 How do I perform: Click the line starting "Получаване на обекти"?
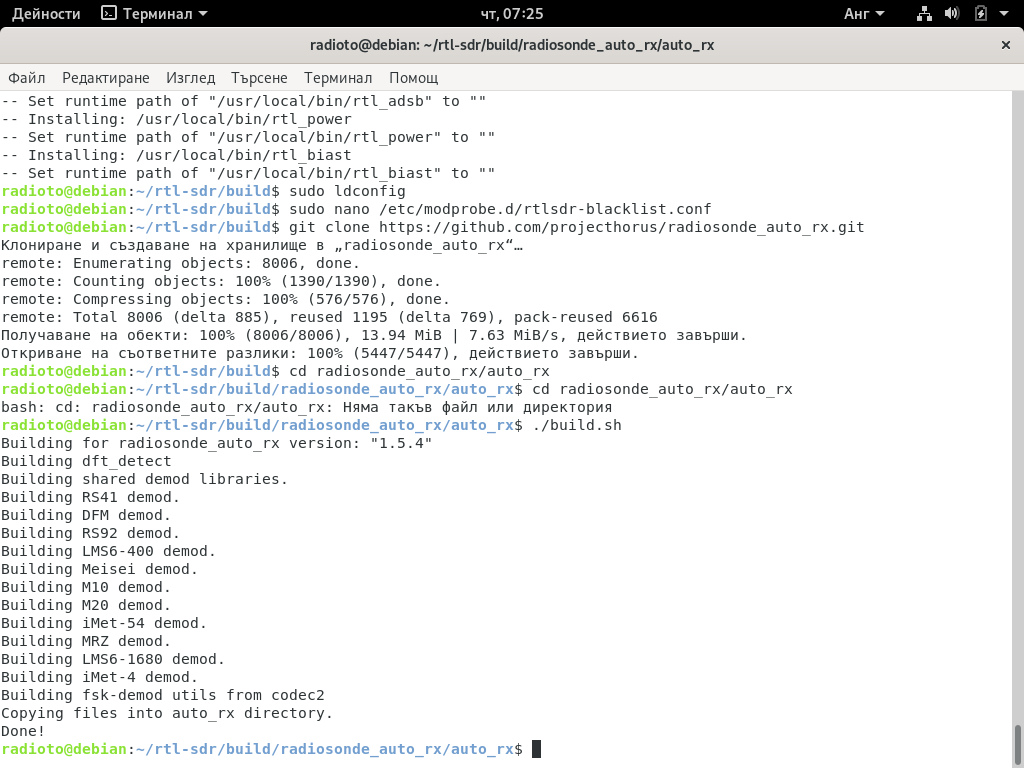[374, 335]
